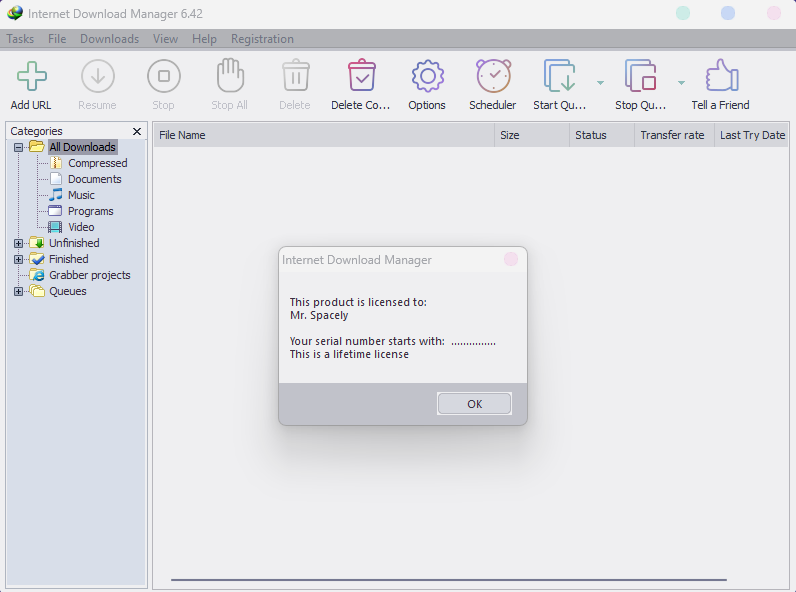Select the All Downloads label

[82, 147]
